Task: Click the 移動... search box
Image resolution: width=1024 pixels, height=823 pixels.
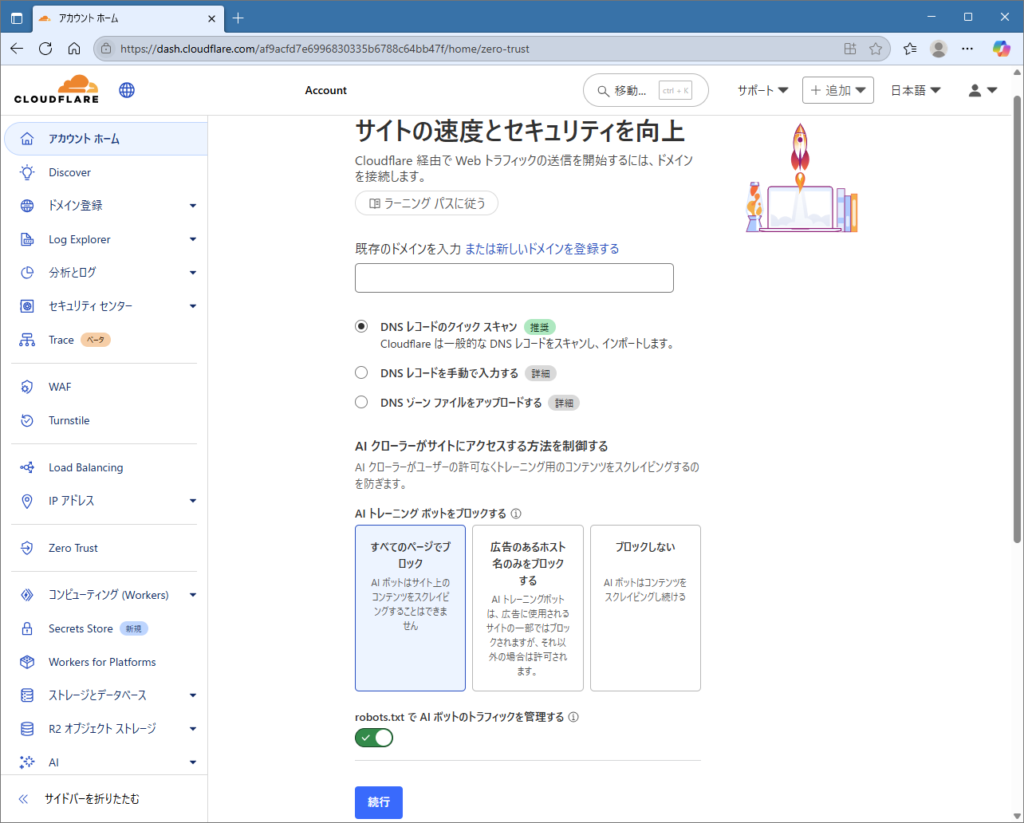Action: point(645,90)
